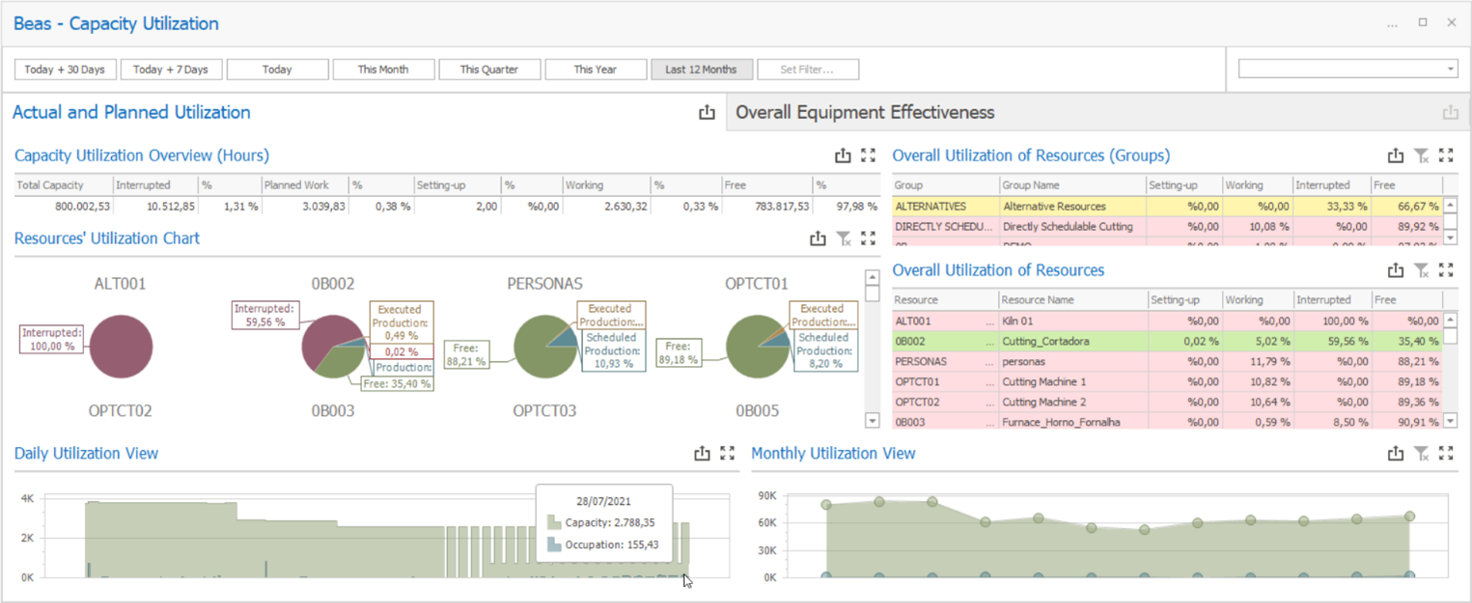
Task: Export the Capacity Utilization Overview panel
Action: [x=843, y=156]
